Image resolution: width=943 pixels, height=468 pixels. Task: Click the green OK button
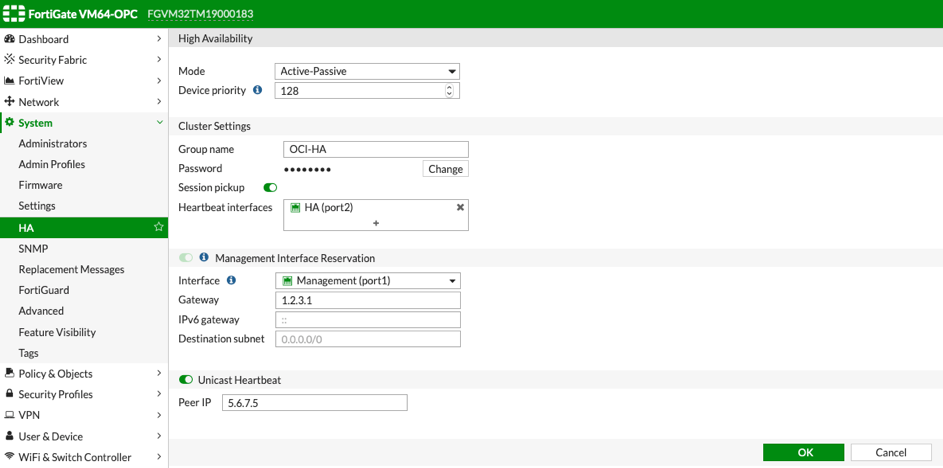pyautogui.click(x=803, y=453)
